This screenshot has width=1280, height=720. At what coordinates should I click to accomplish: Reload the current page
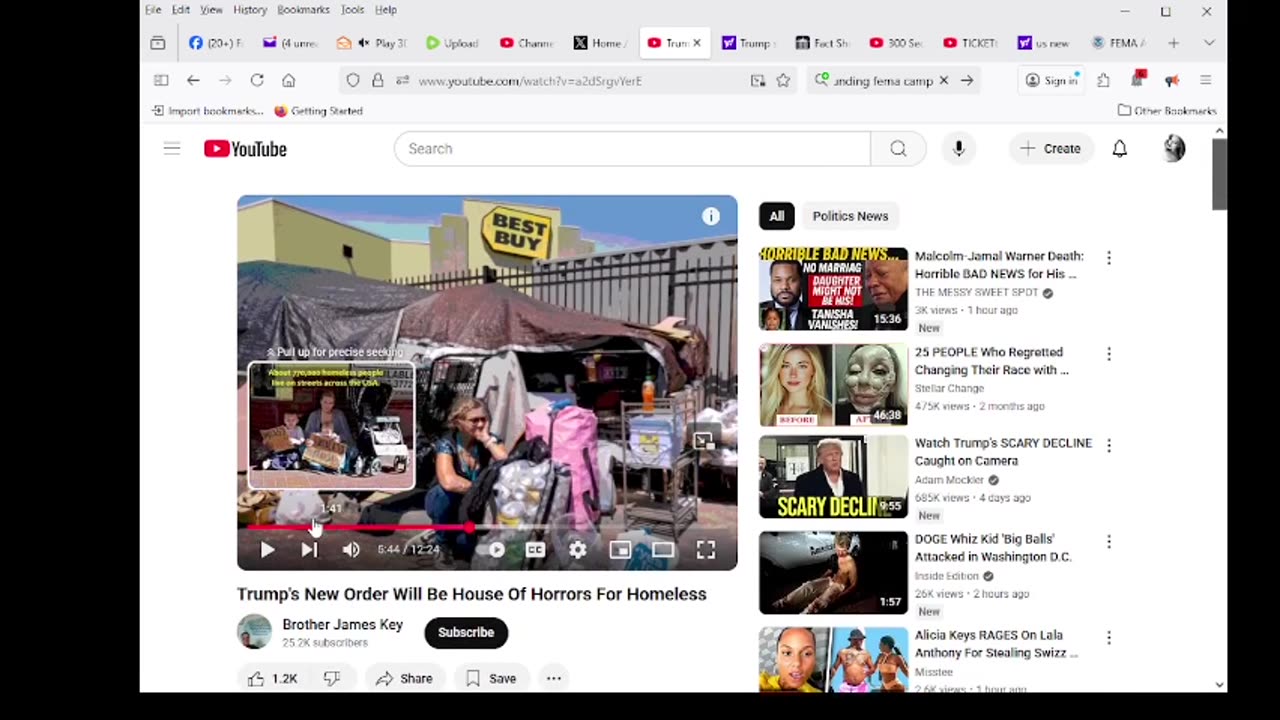(257, 80)
